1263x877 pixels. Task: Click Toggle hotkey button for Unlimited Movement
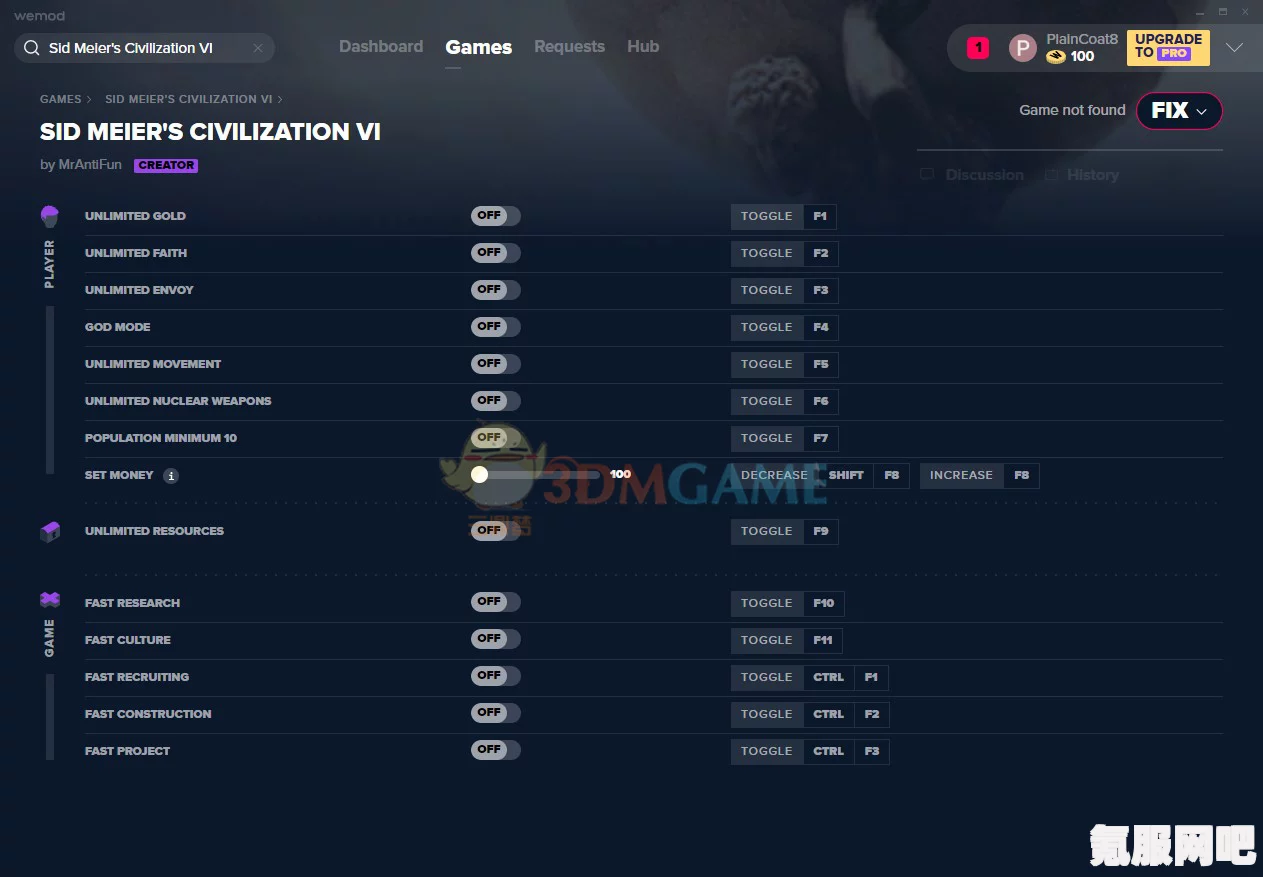[x=767, y=364]
